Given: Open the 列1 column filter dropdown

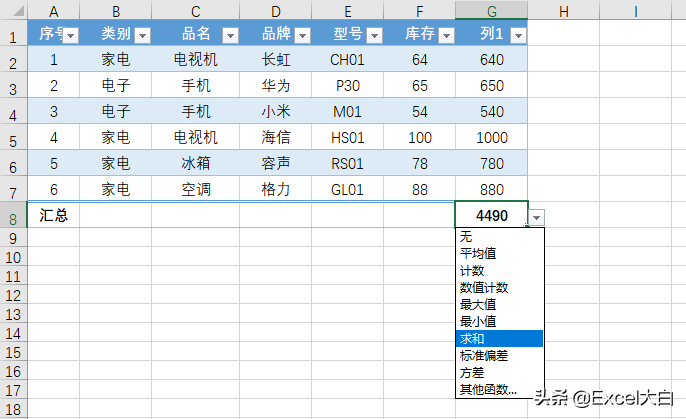Looking at the screenshot, I should [518, 35].
